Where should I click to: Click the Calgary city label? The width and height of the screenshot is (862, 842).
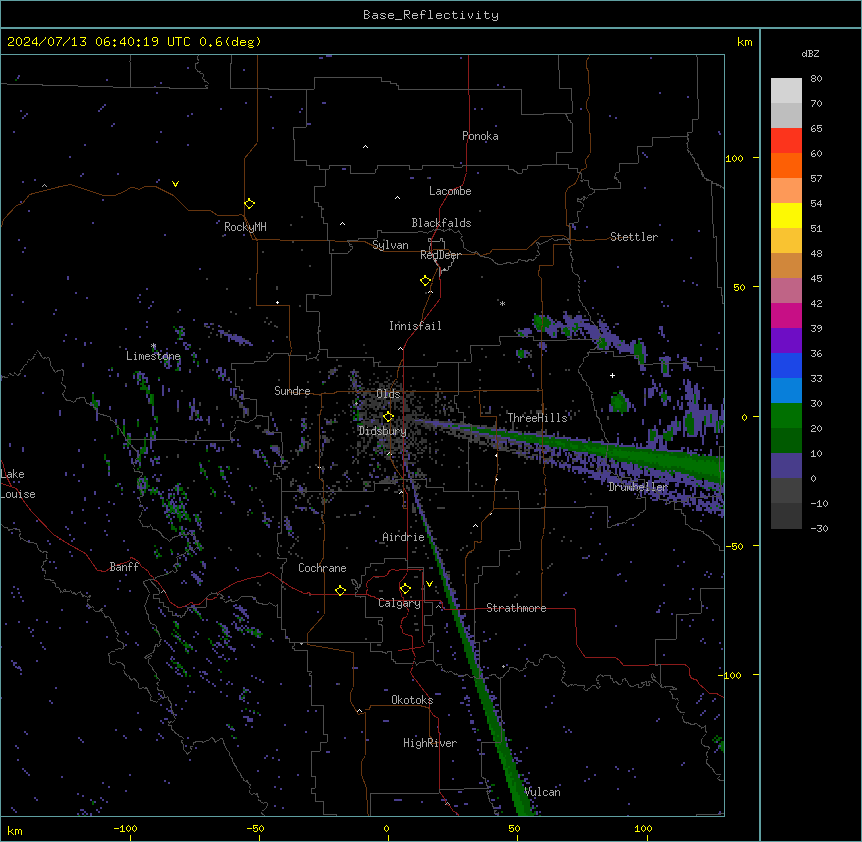pos(399,603)
